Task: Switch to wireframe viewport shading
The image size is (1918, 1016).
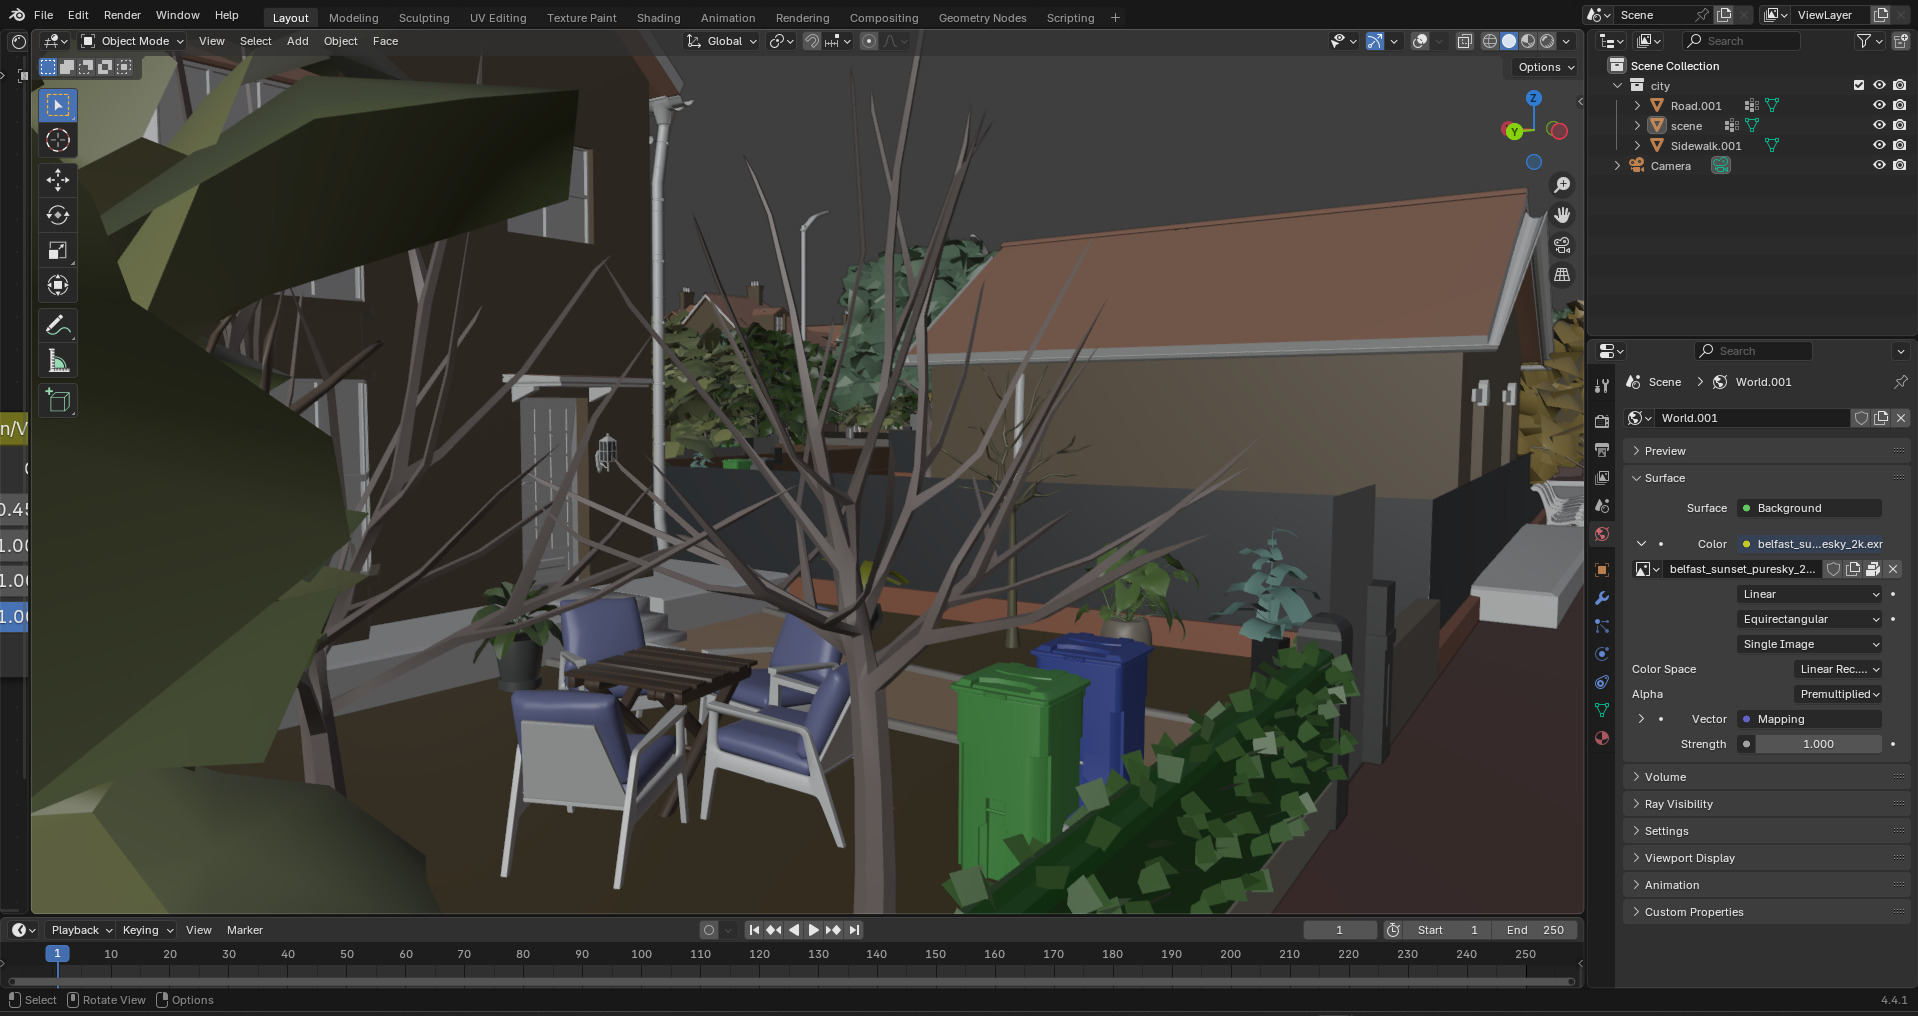Action: point(1490,41)
